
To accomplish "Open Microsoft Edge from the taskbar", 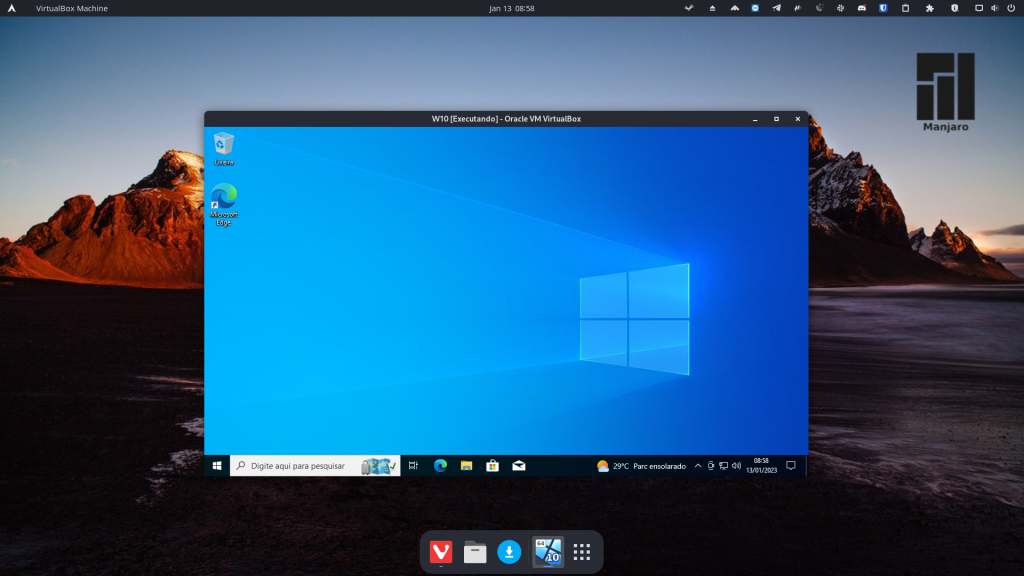I will point(440,466).
